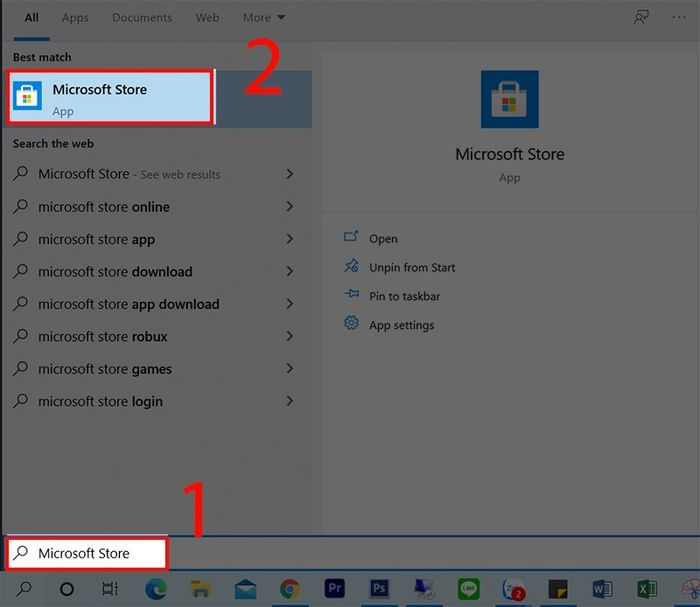700x607 pixels.
Task: Switch to the Apps tab
Action: (75, 18)
